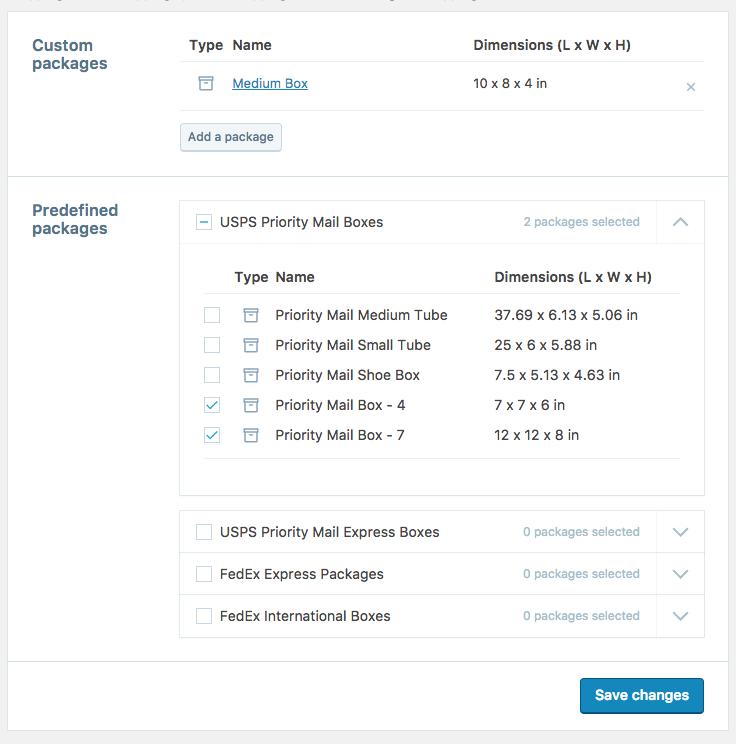Uncheck Priority Mail Box - 7
The height and width of the screenshot is (744, 736).
tap(212, 435)
